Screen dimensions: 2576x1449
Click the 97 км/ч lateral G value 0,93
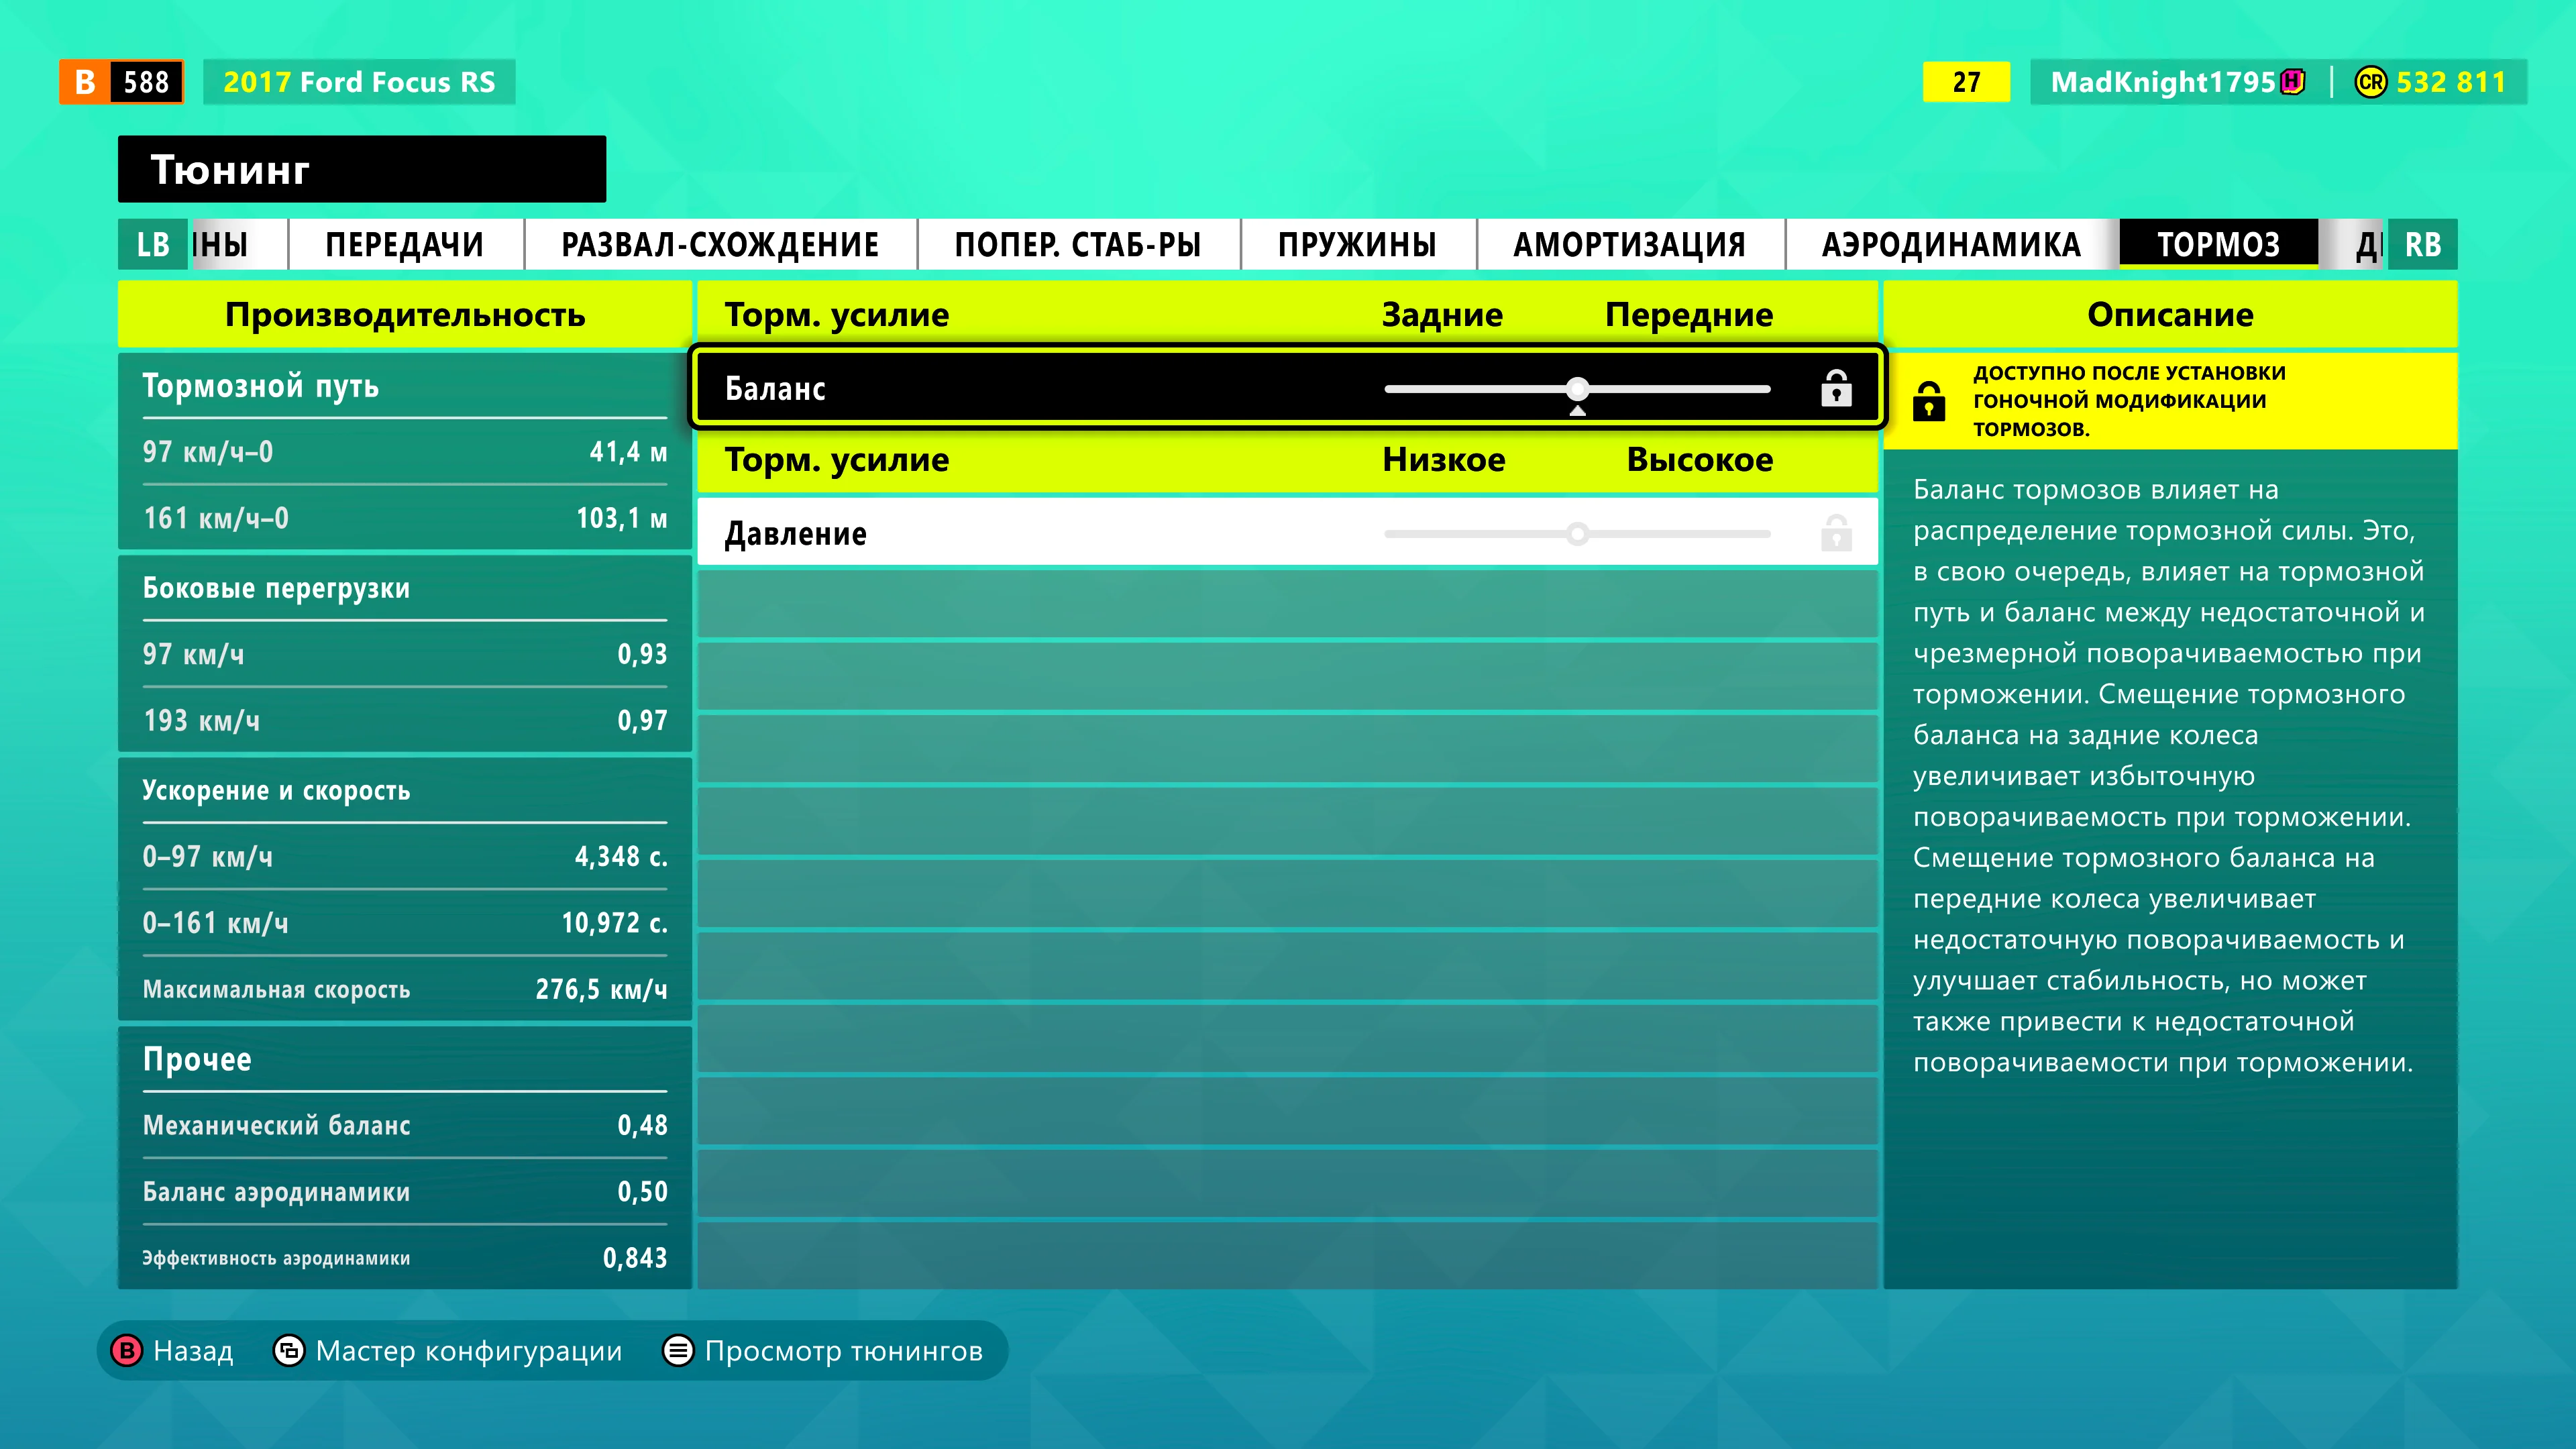642,654
